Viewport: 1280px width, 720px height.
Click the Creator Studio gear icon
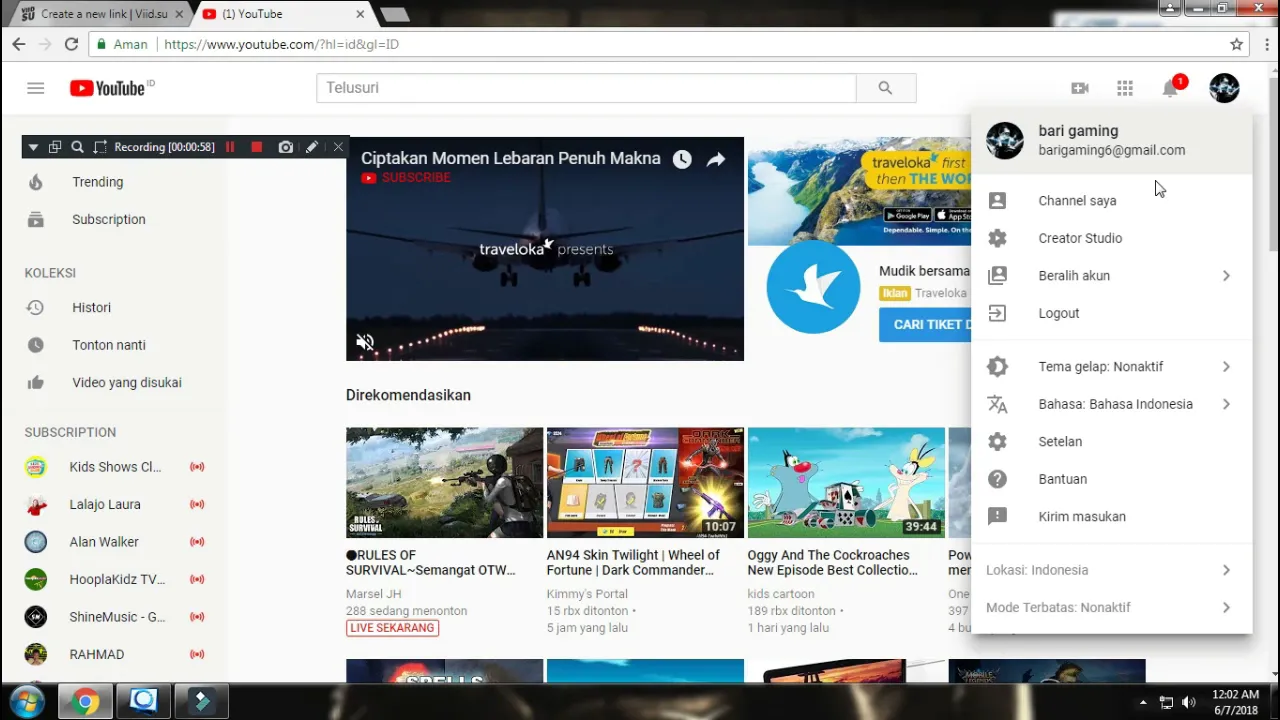click(997, 238)
